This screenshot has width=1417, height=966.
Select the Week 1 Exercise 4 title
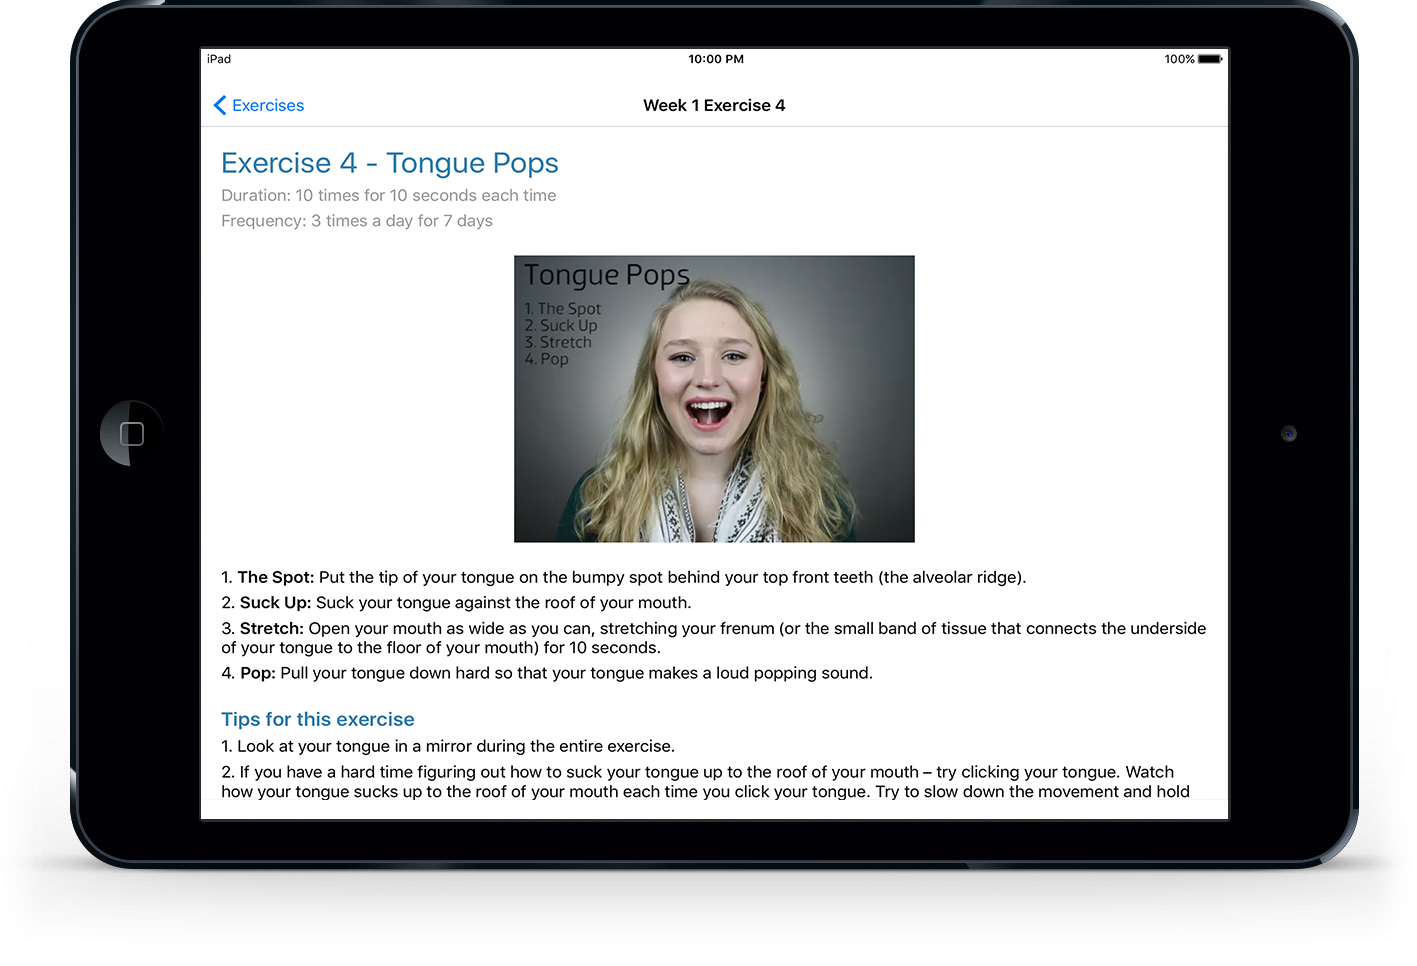tap(714, 105)
